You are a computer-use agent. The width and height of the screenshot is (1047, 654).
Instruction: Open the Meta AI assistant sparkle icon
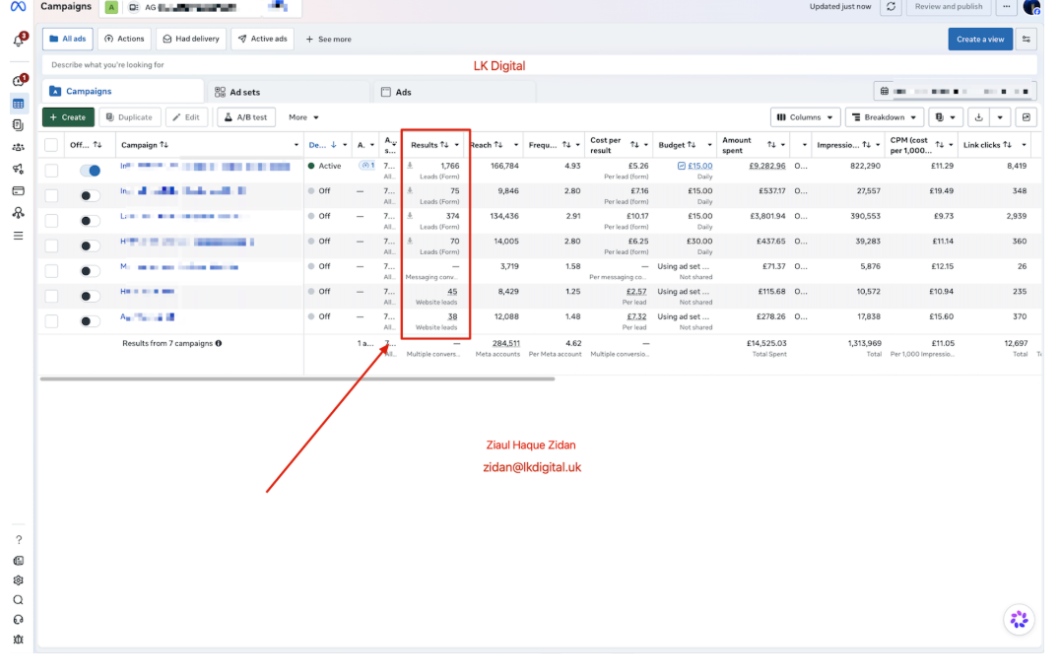click(x=1019, y=619)
